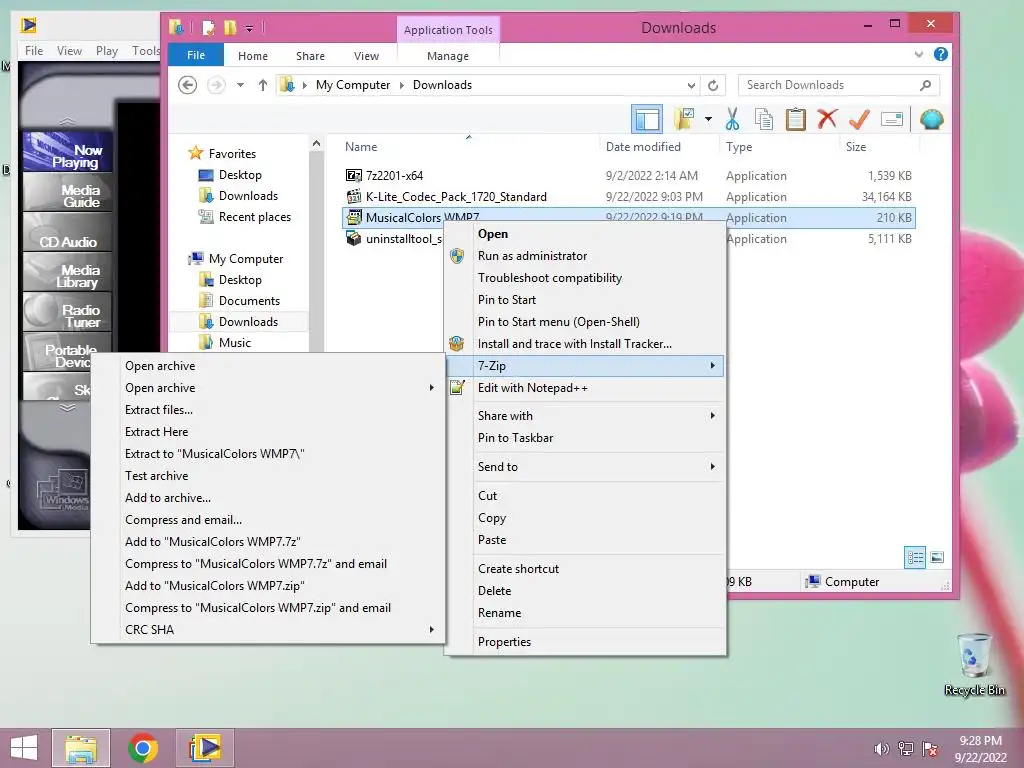Image resolution: width=1024 pixels, height=768 pixels.
Task: Expand the CRC SHA submenu
Action: click(268, 630)
